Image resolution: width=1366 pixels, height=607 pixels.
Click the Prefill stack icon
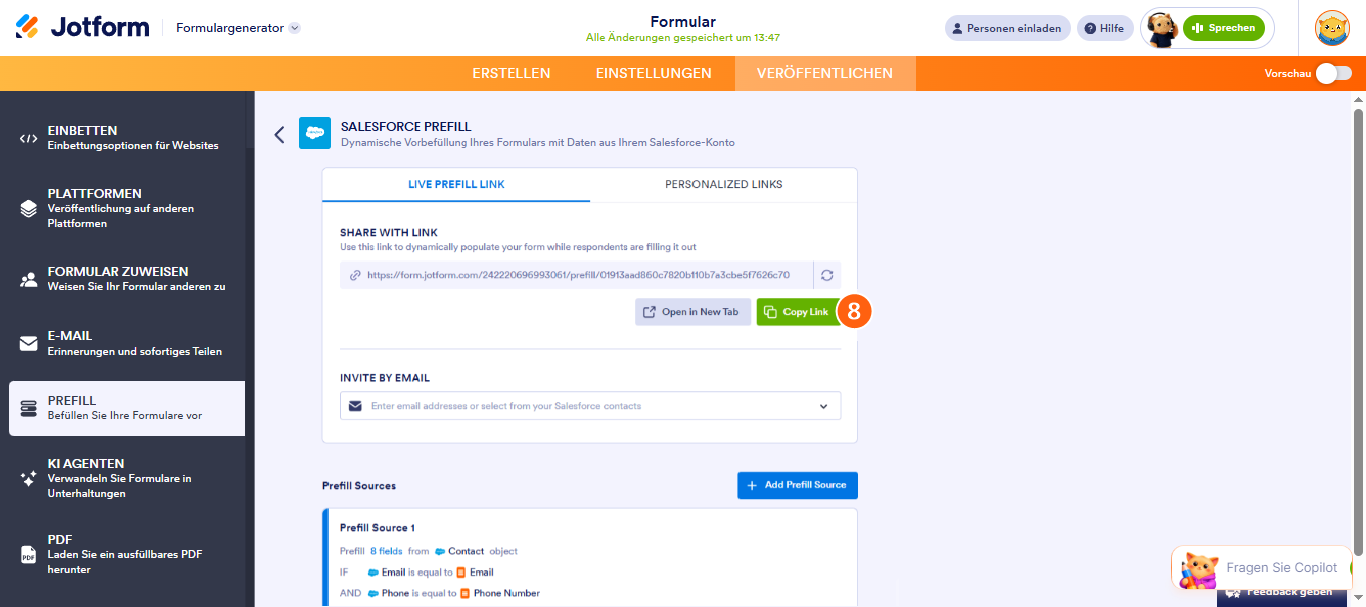[28, 408]
